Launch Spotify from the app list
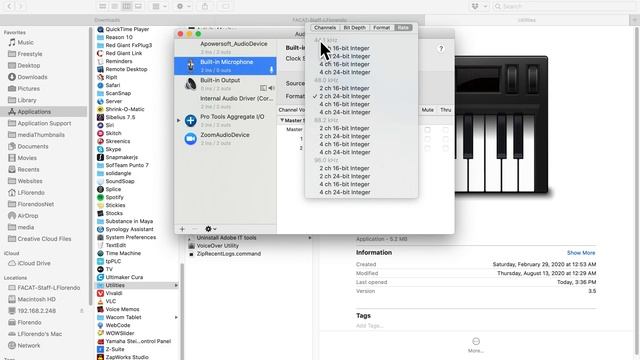This screenshot has height=360, width=640. tap(110, 197)
